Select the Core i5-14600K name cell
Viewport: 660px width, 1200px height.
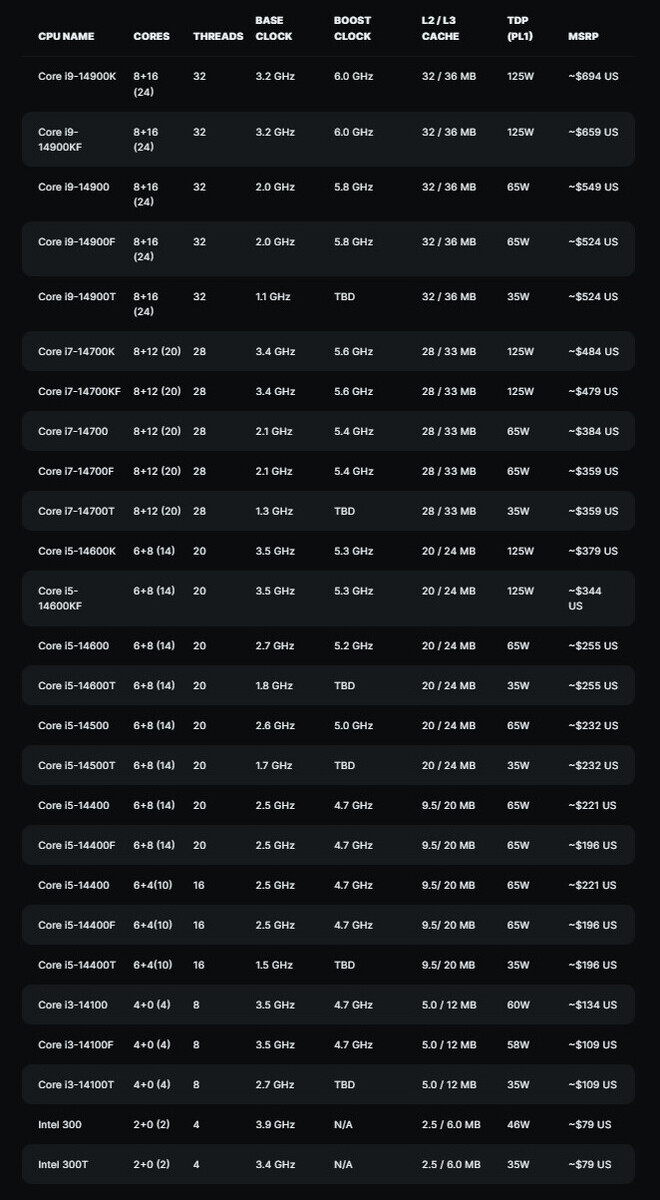click(x=76, y=551)
